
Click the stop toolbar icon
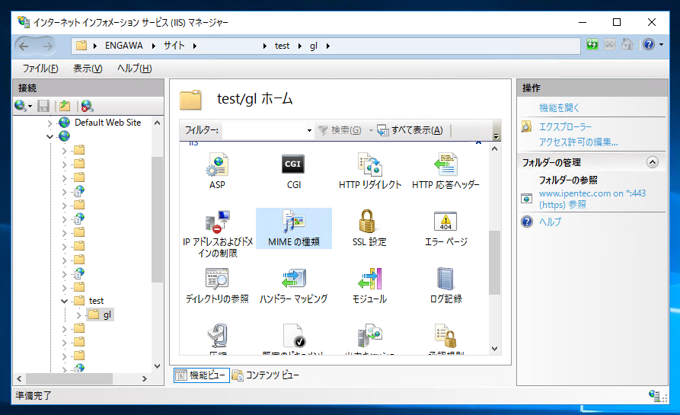pyautogui.click(x=610, y=45)
